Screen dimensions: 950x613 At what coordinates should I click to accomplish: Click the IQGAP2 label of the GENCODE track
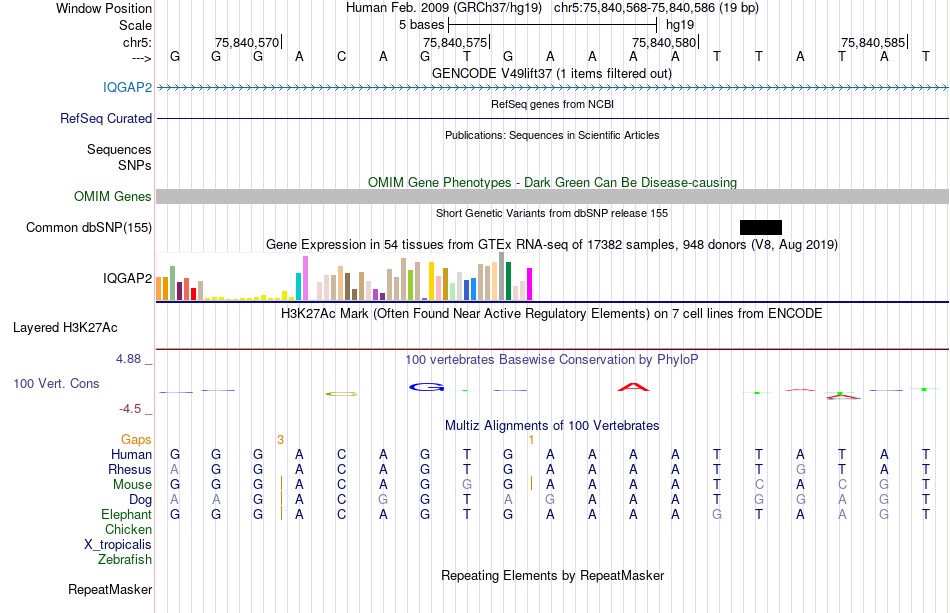coord(127,87)
